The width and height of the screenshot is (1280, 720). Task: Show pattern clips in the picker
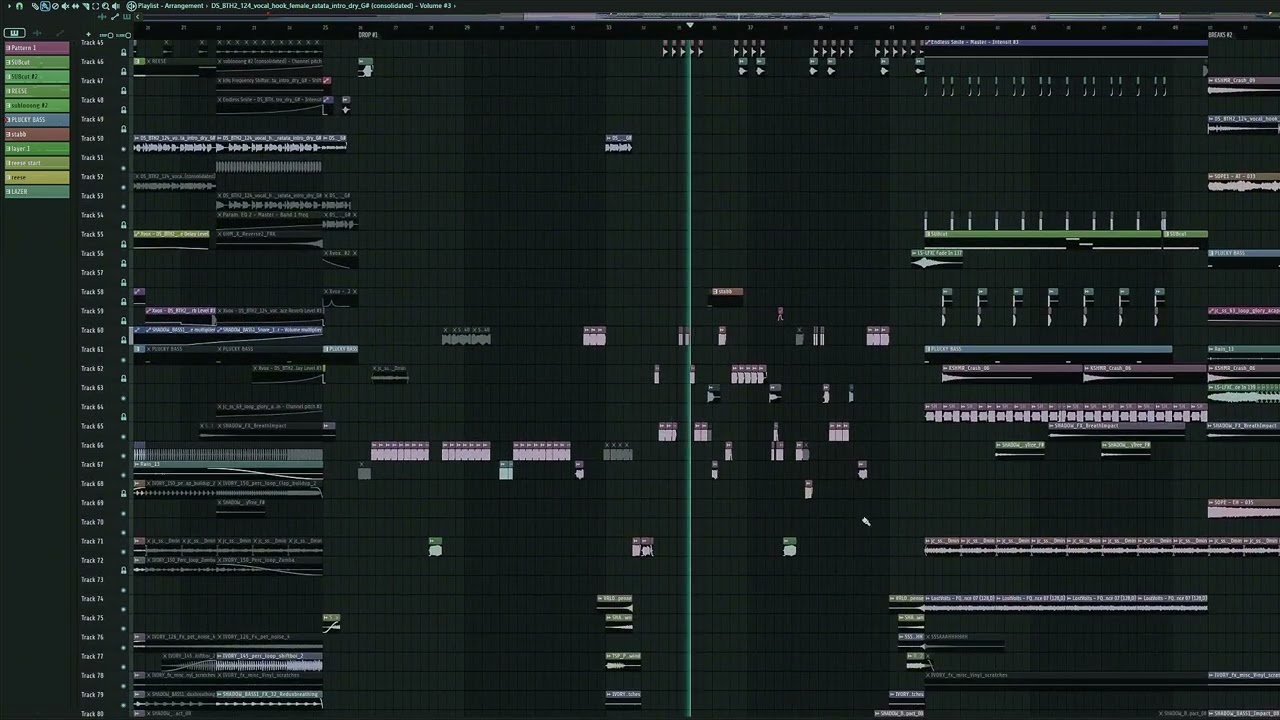(x=14, y=33)
